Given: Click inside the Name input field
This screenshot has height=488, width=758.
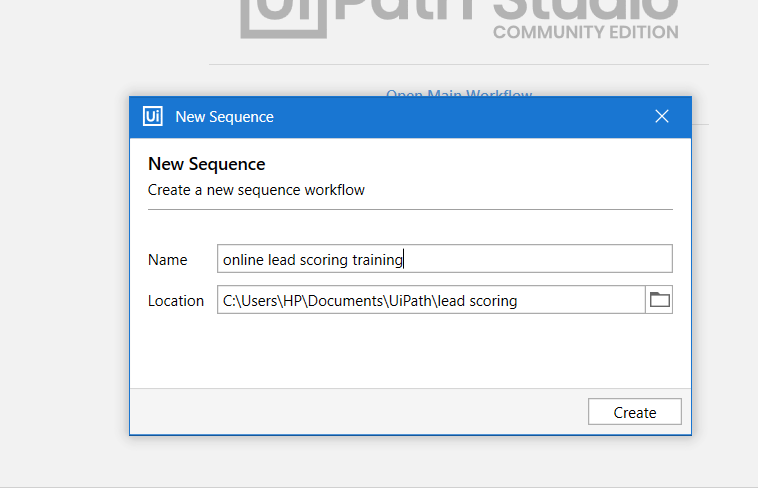Looking at the screenshot, I should [x=445, y=259].
